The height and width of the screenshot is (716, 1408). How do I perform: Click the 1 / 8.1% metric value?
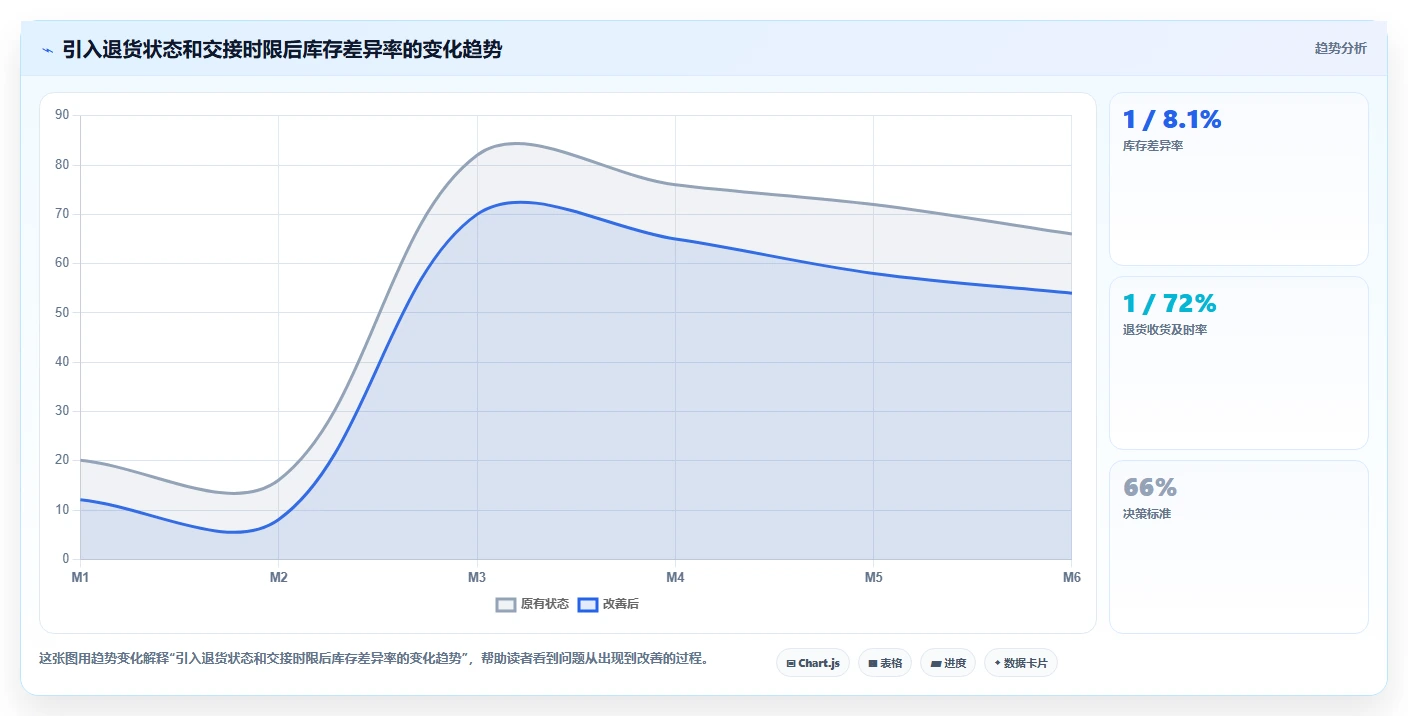tap(1172, 120)
